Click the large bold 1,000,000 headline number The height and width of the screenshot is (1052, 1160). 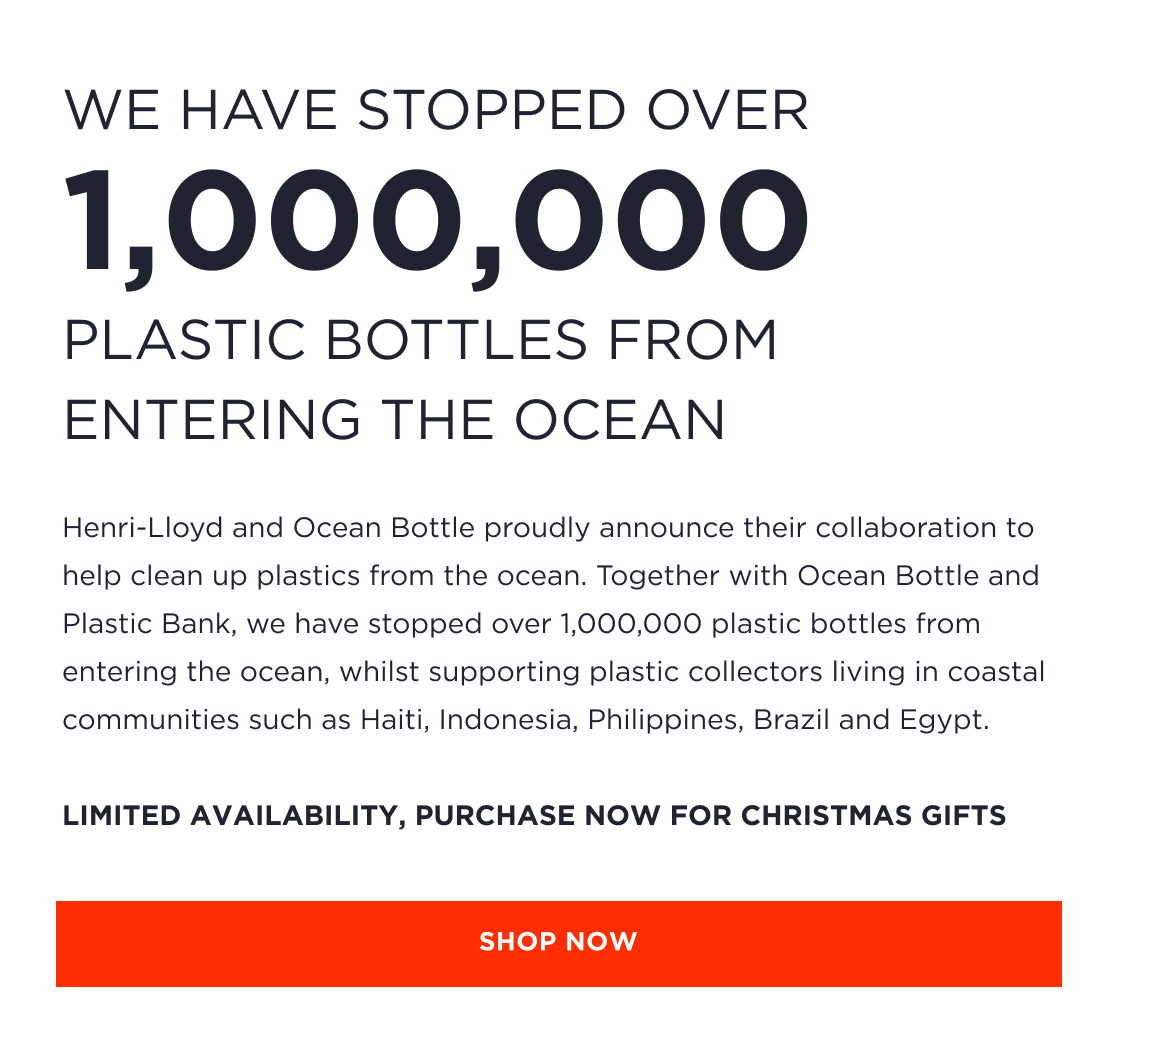click(436, 222)
